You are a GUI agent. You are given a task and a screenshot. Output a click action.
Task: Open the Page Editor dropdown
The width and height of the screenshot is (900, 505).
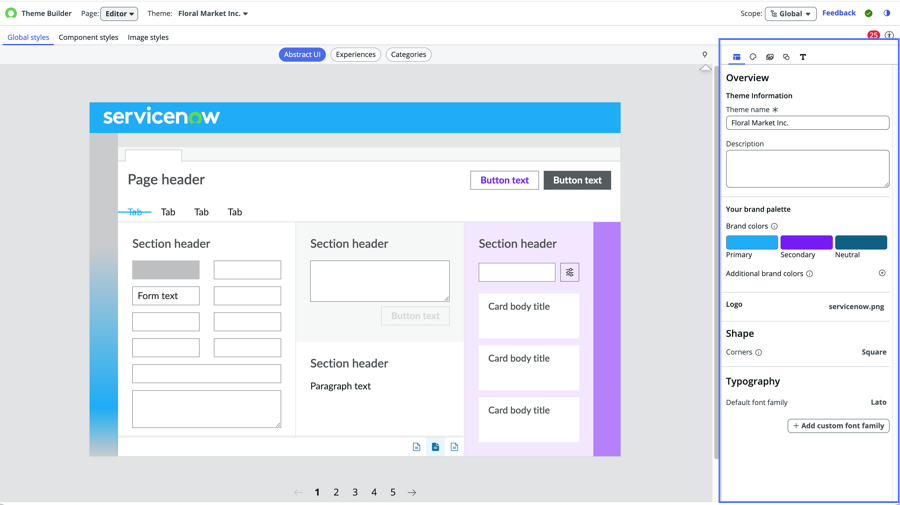pos(119,13)
